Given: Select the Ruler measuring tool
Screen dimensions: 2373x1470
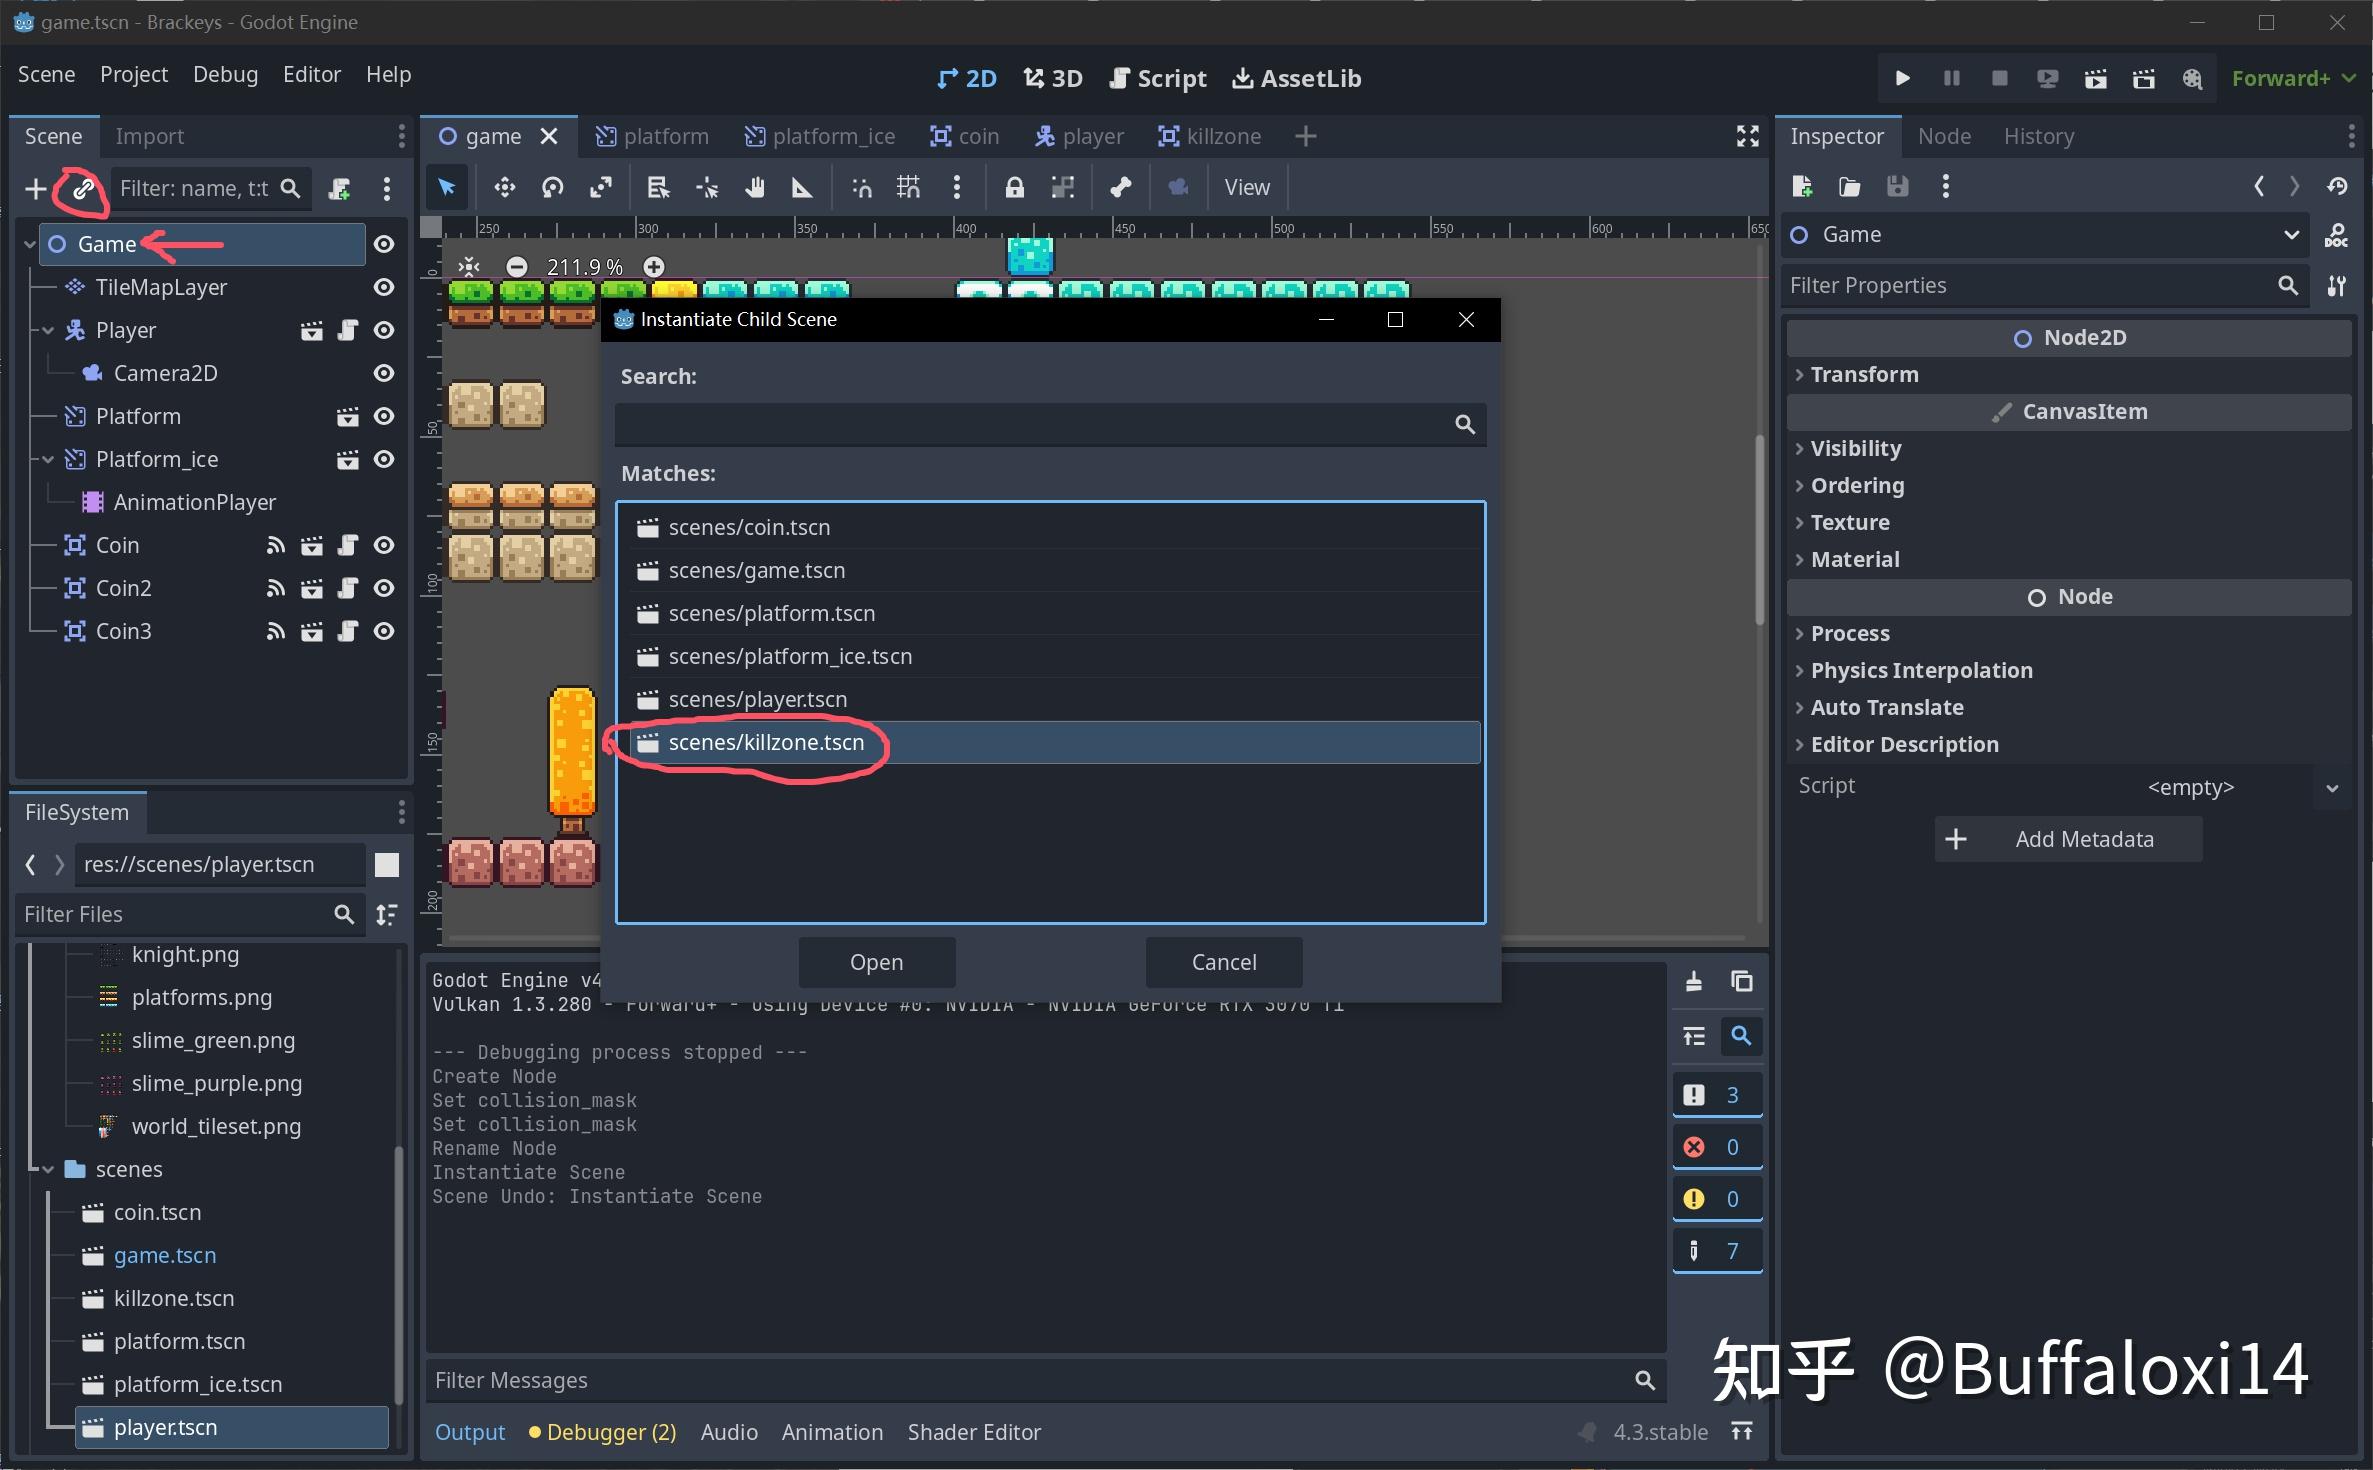Looking at the screenshot, I should point(802,187).
